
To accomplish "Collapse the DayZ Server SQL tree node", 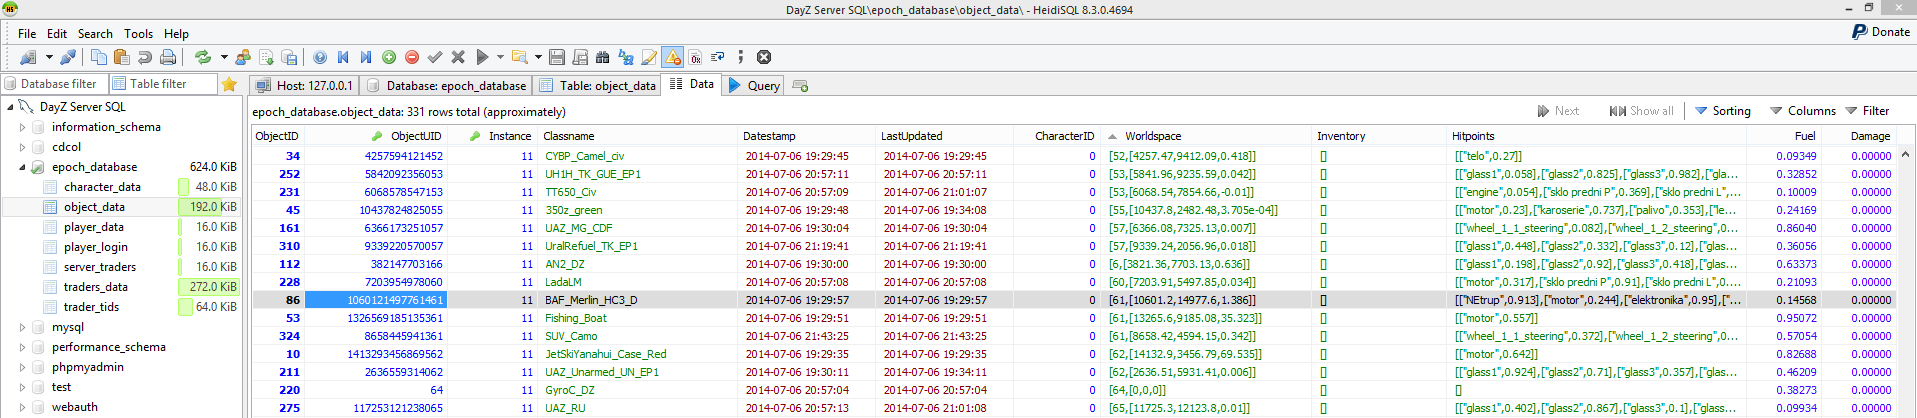I will 10,106.
